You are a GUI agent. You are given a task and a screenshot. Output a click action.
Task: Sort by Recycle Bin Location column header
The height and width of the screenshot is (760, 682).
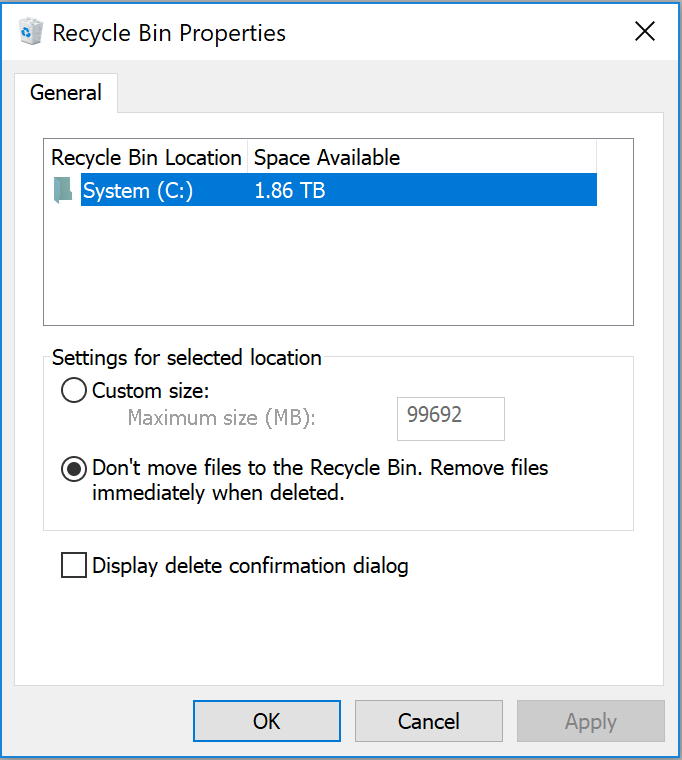146,158
